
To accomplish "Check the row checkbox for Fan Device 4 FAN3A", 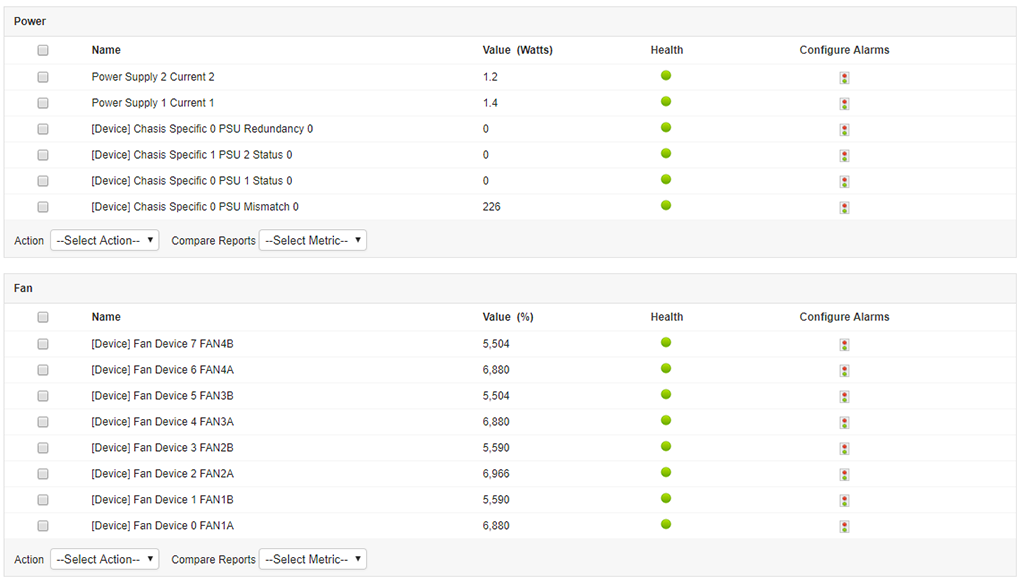I will (x=42, y=421).
